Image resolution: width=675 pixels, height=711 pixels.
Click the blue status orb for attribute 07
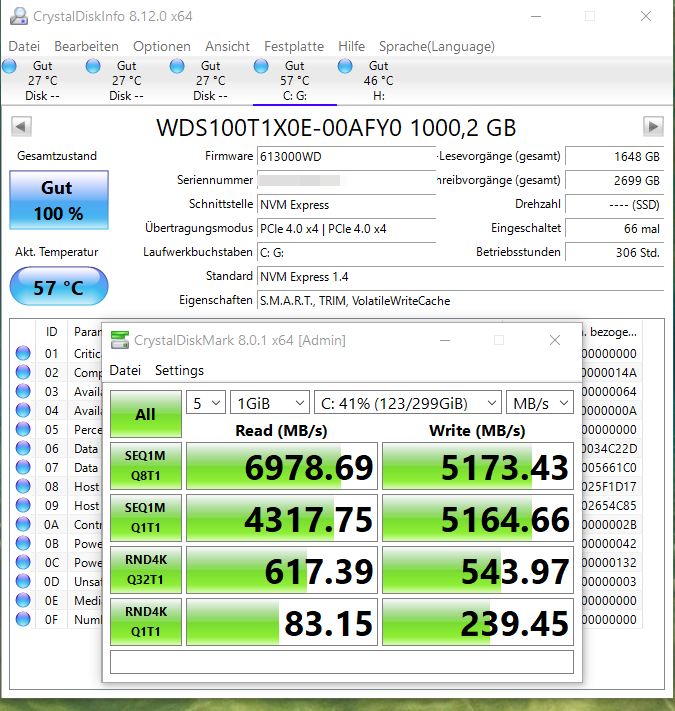click(23, 468)
